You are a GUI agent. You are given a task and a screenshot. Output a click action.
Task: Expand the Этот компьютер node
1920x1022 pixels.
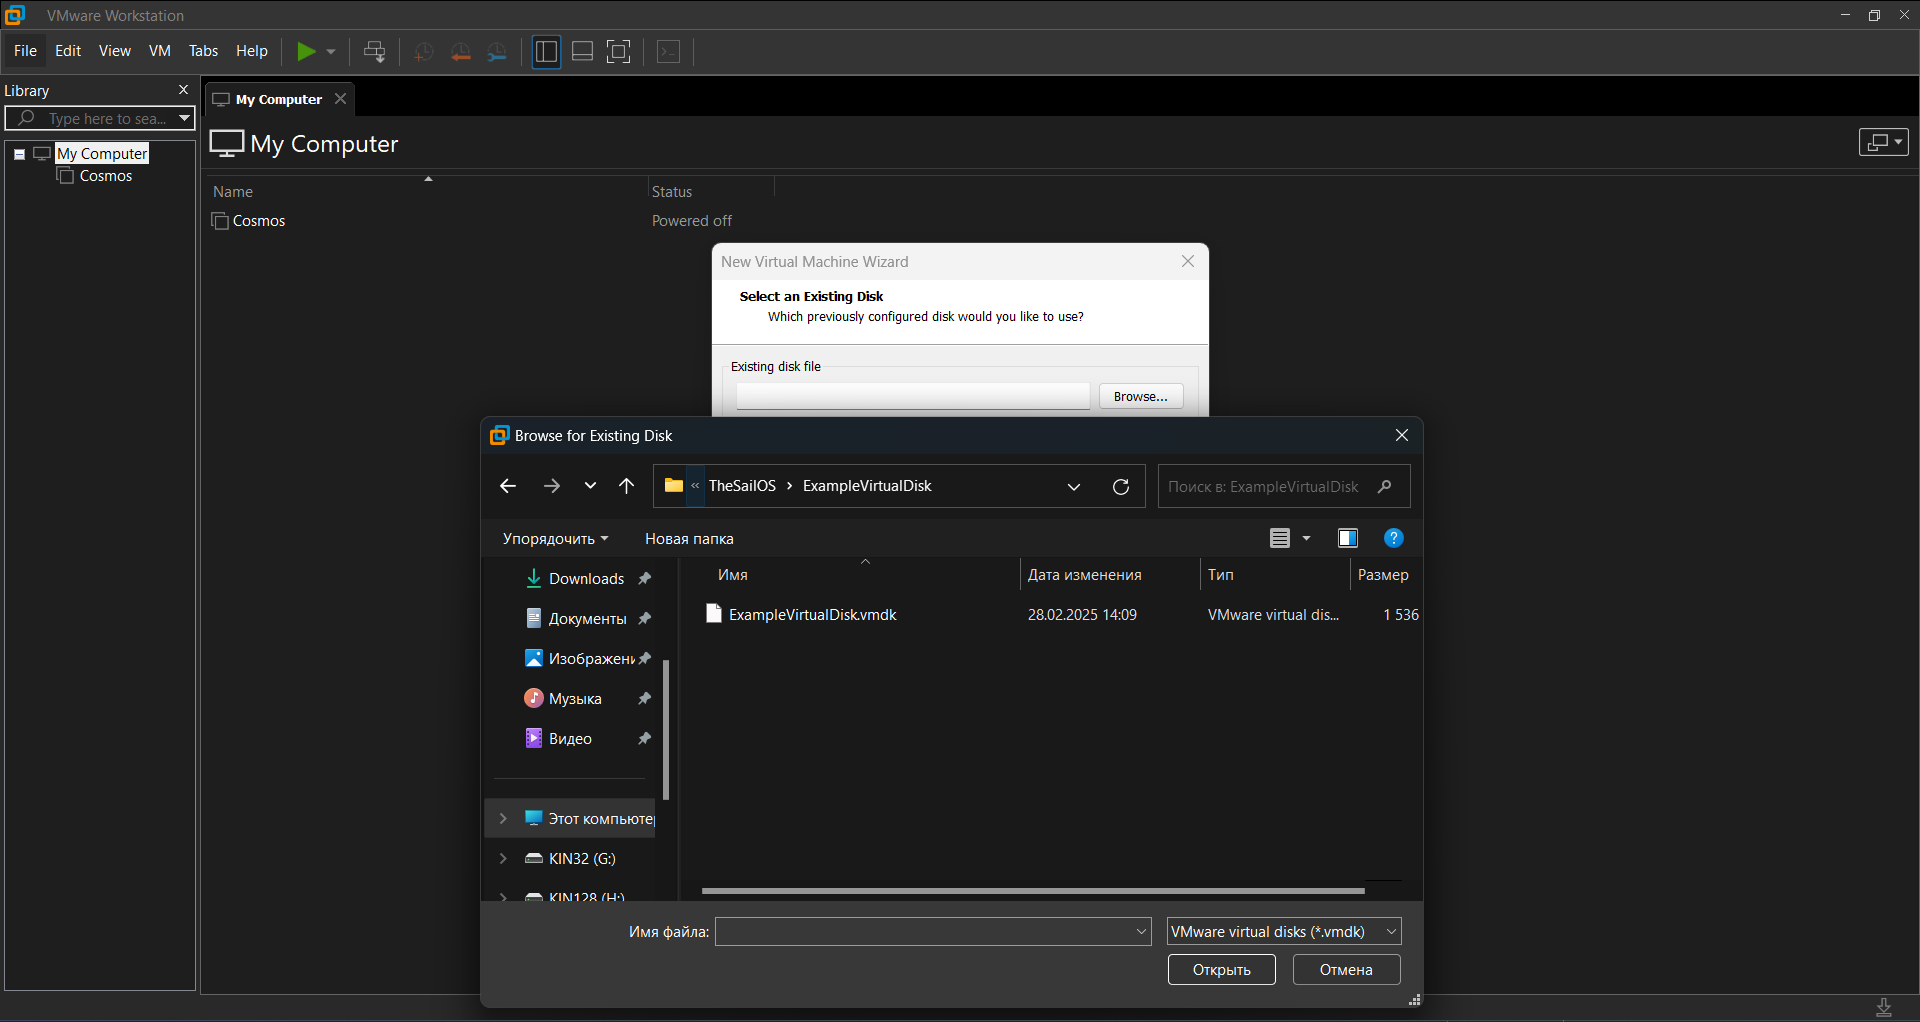pos(503,819)
